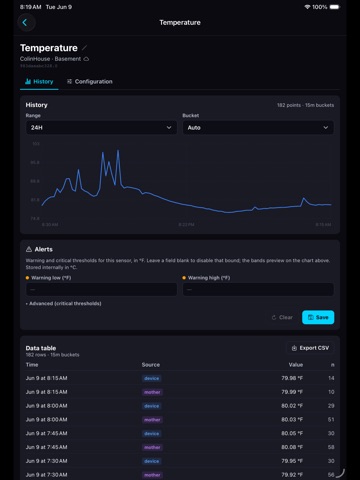The image size is (360, 480).
Task: Tap mother tag in 80.08 °F row
Action: 152,447
